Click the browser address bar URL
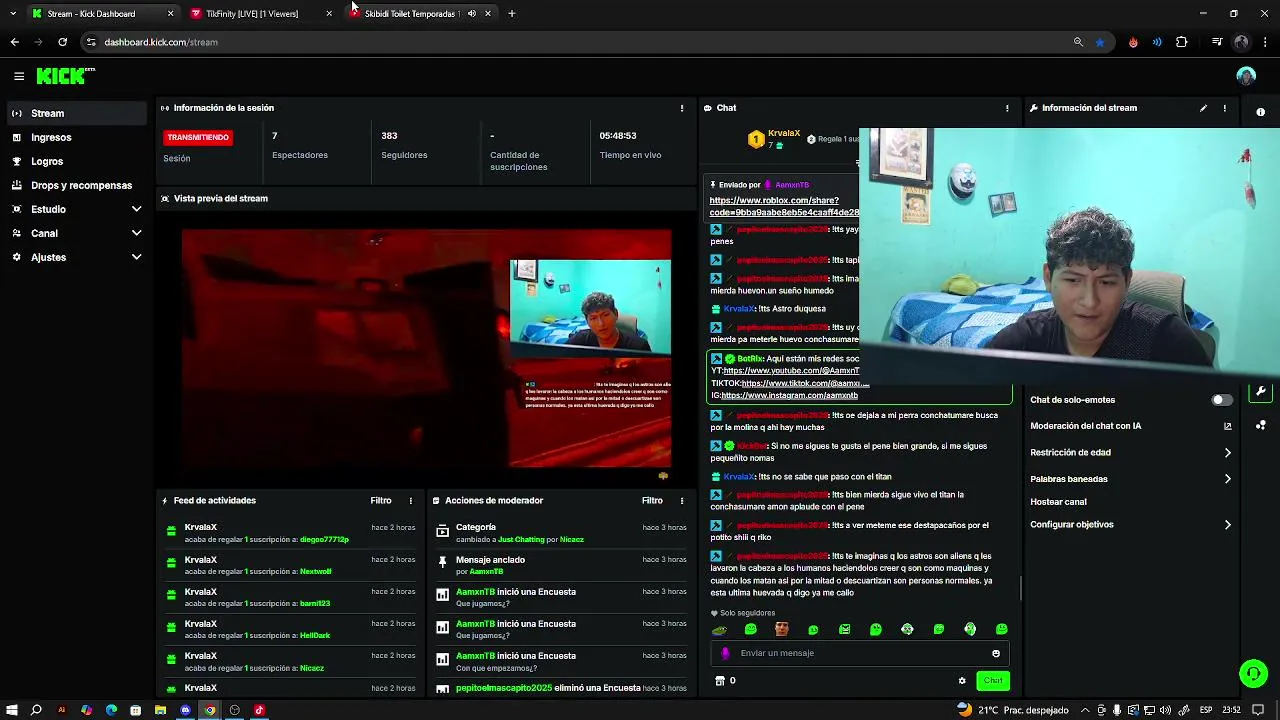The width and height of the screenshot is (1280, 720). click(x=161, y=42)
